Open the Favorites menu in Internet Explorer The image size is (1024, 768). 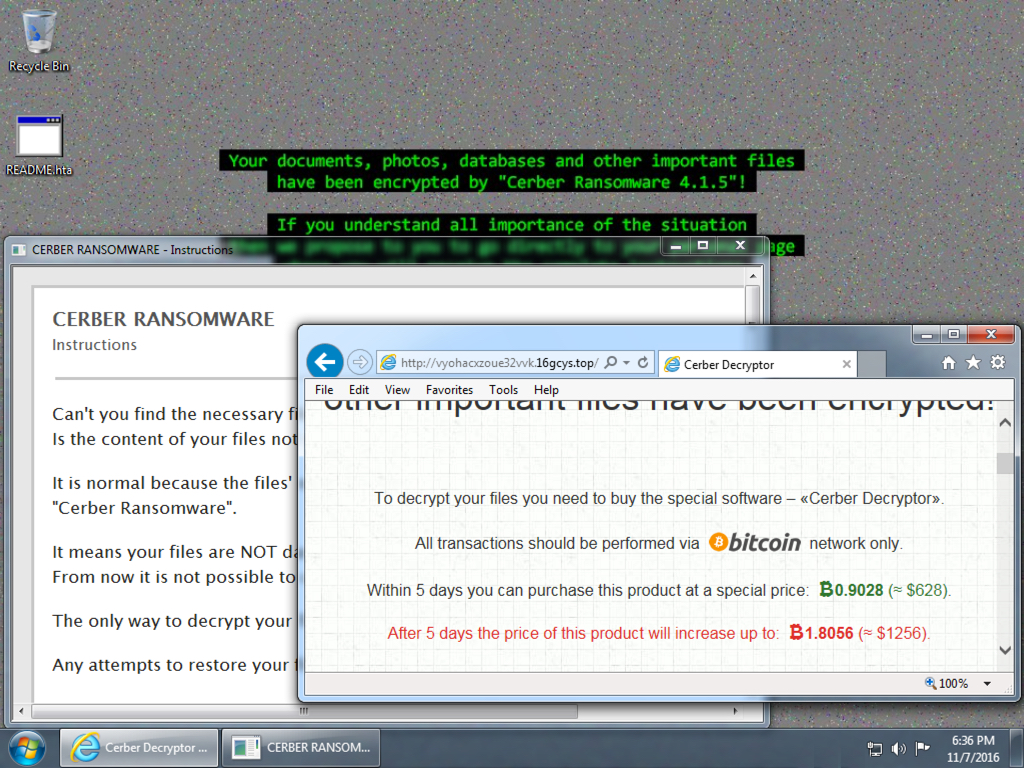point(449,390)
